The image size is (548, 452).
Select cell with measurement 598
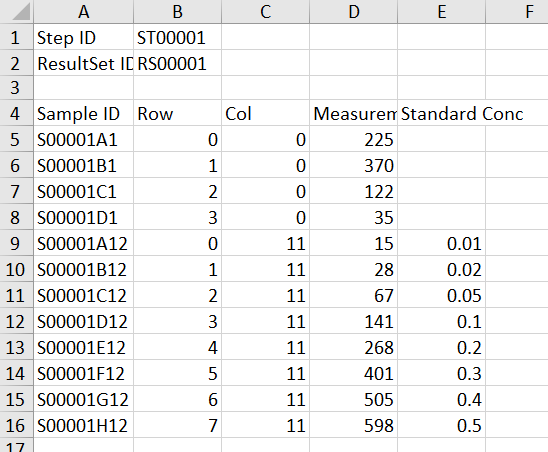[x=353, y=425]
